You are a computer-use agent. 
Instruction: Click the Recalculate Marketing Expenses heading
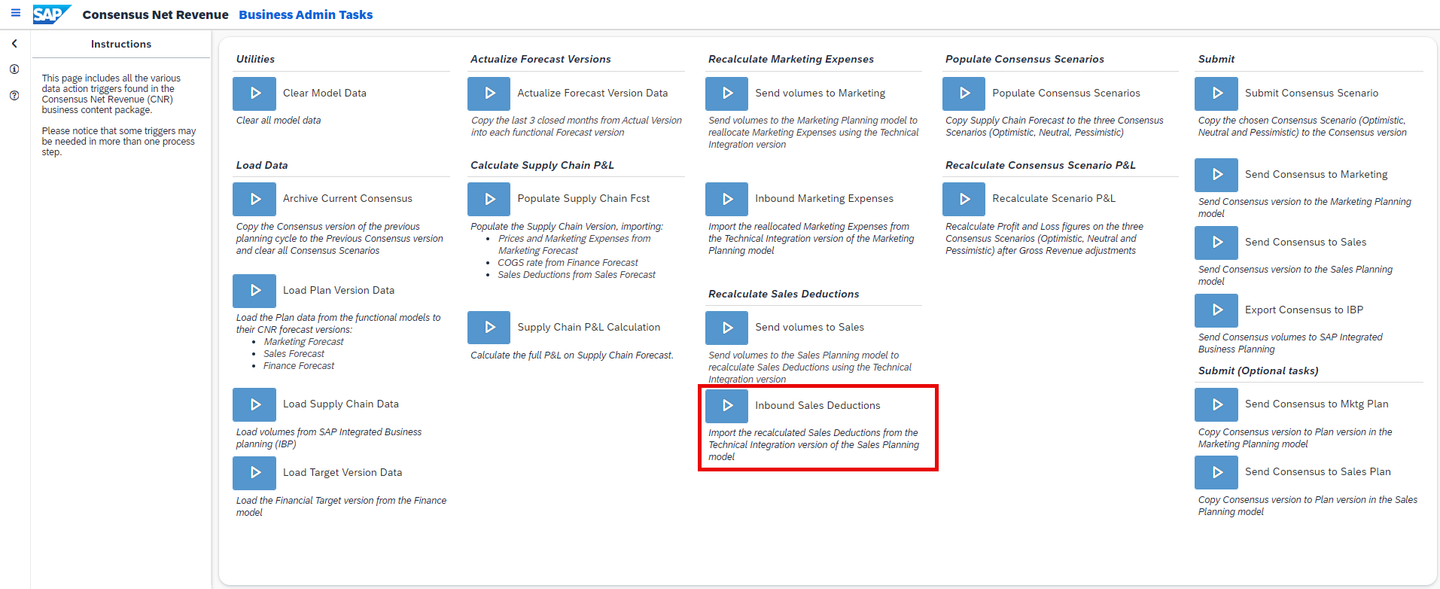[x=791, y=59]
